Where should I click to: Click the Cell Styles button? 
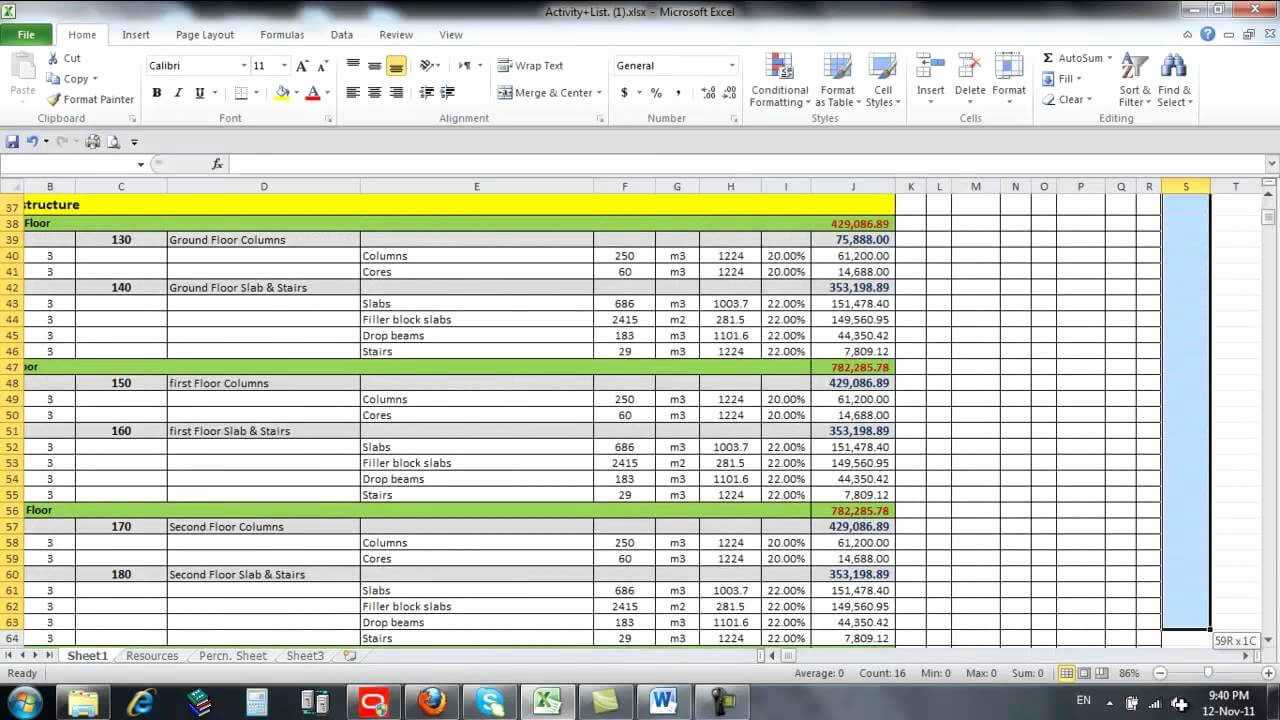879,80
